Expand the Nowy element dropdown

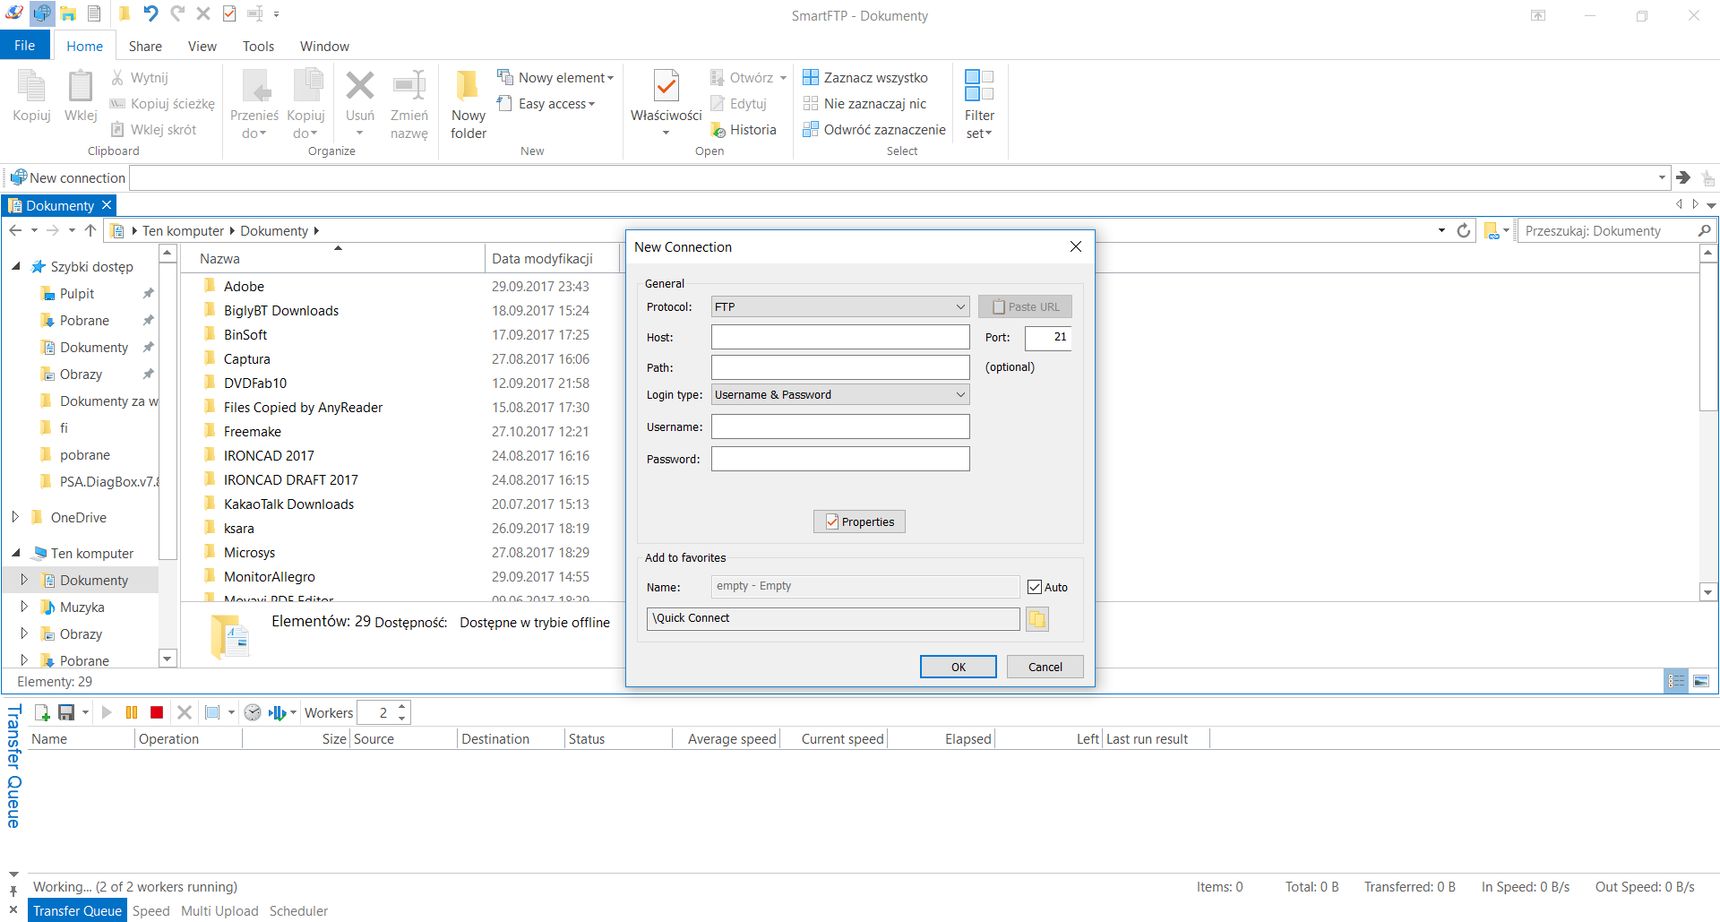click(610, 78)
